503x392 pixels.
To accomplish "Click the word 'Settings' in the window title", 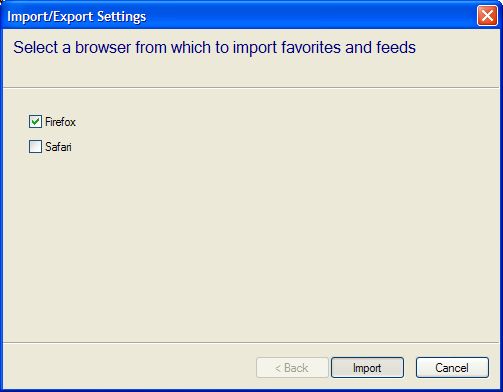I will [121, 17].
